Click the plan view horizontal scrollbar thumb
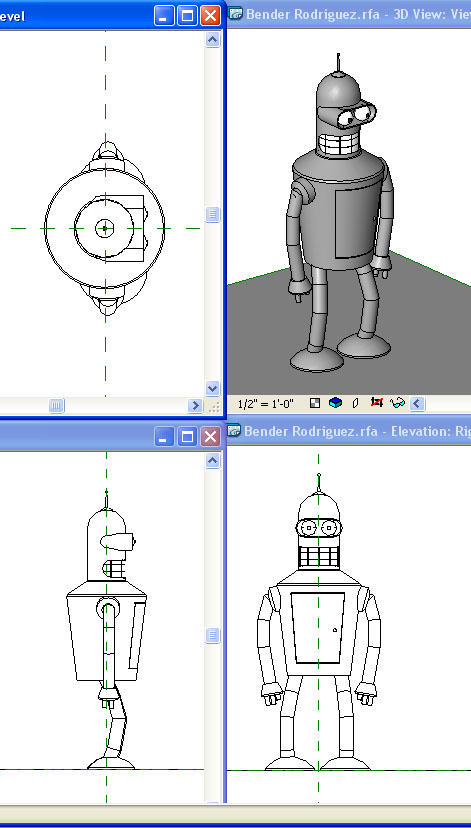Viewport: 471px width, 828px height. click(x=56, y=406)
